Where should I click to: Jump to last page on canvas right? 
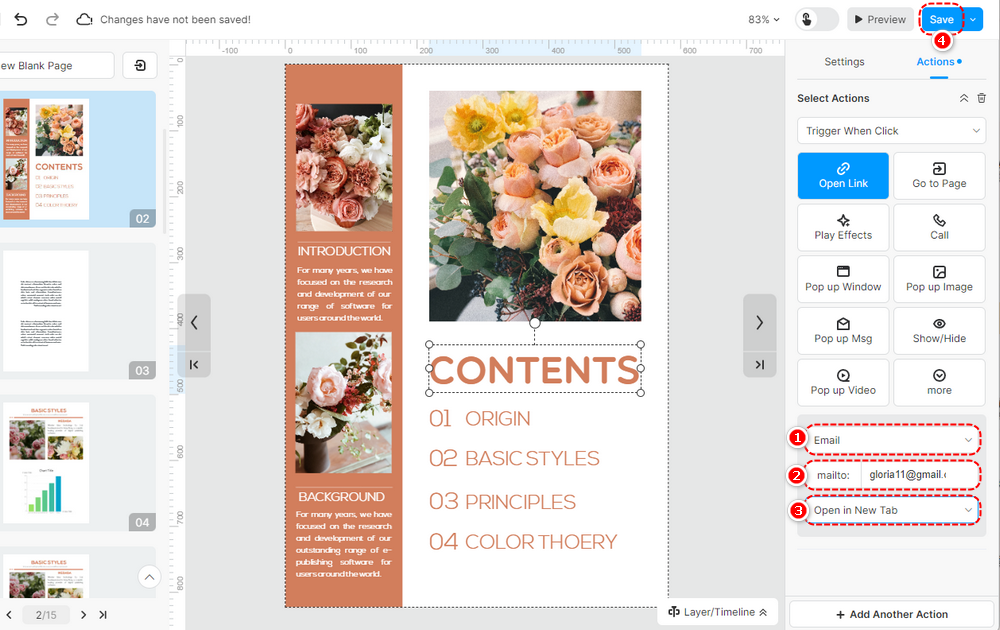[759, 365]
